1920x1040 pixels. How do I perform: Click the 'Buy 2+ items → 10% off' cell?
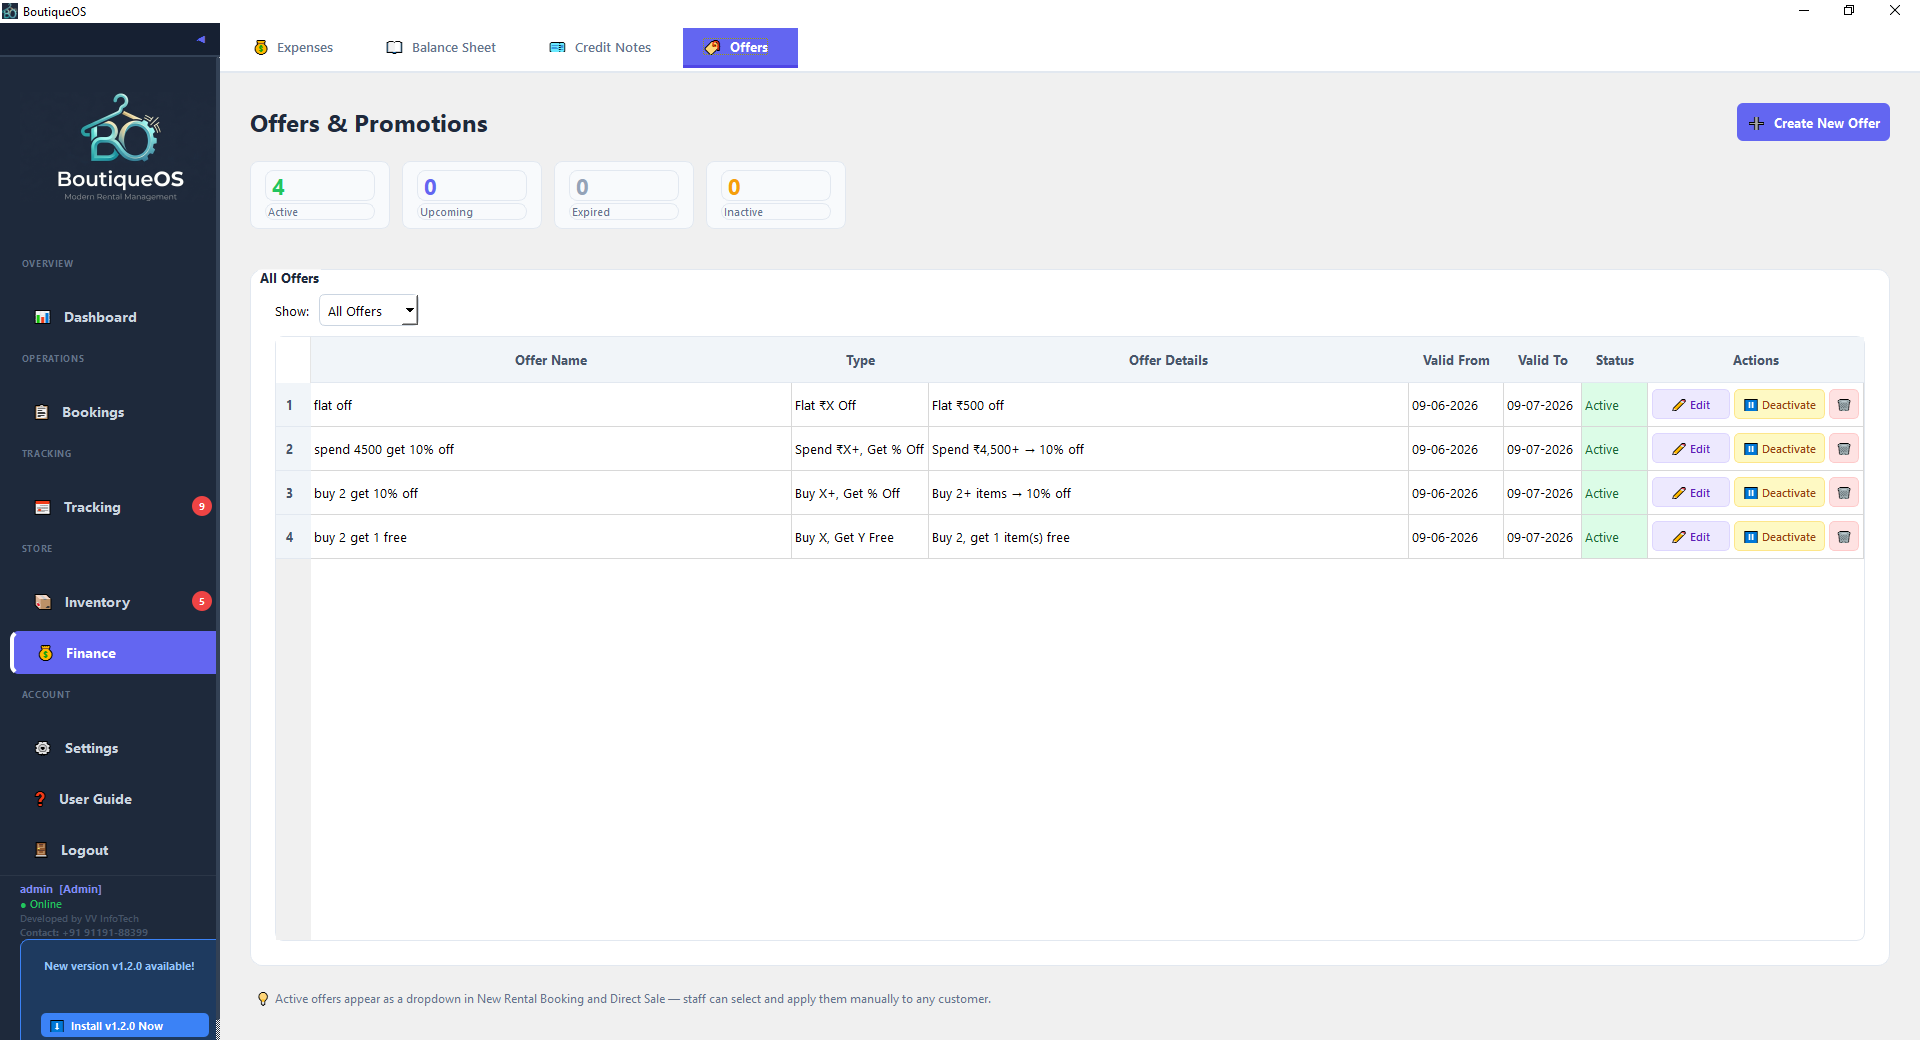tap(1168, 493)
